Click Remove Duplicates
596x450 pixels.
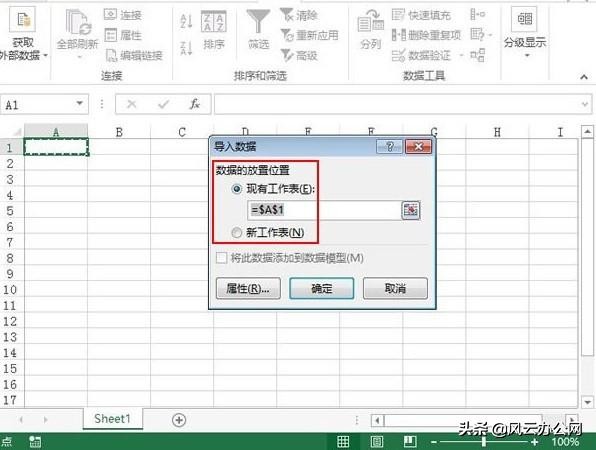(426, 35)
